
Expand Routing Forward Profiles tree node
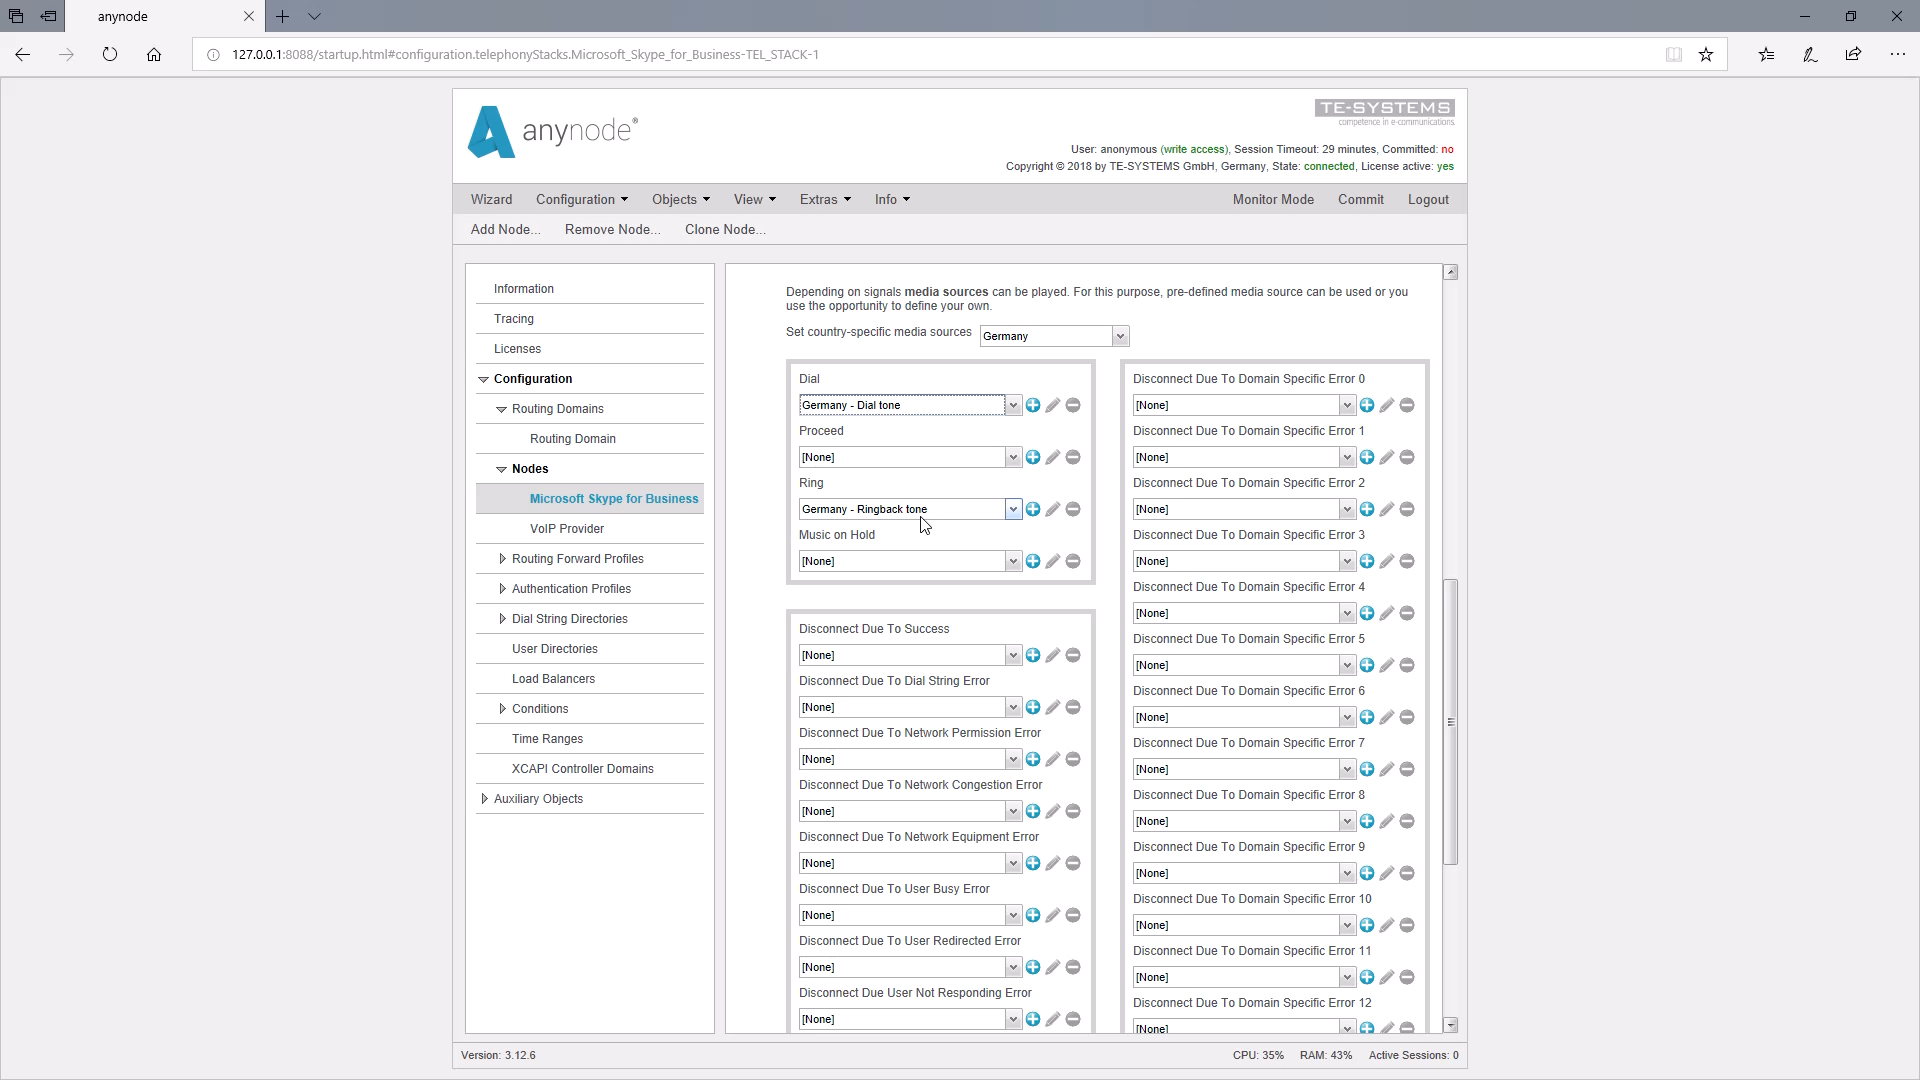click(502, 559)
